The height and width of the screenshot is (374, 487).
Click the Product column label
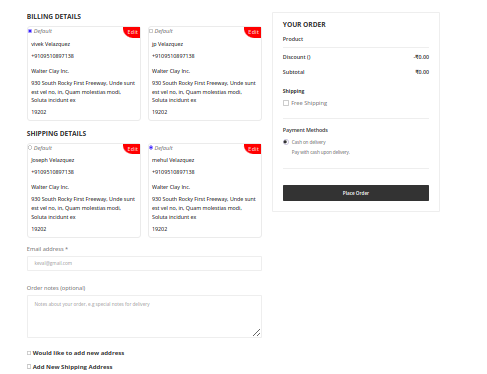coord(293,39)
